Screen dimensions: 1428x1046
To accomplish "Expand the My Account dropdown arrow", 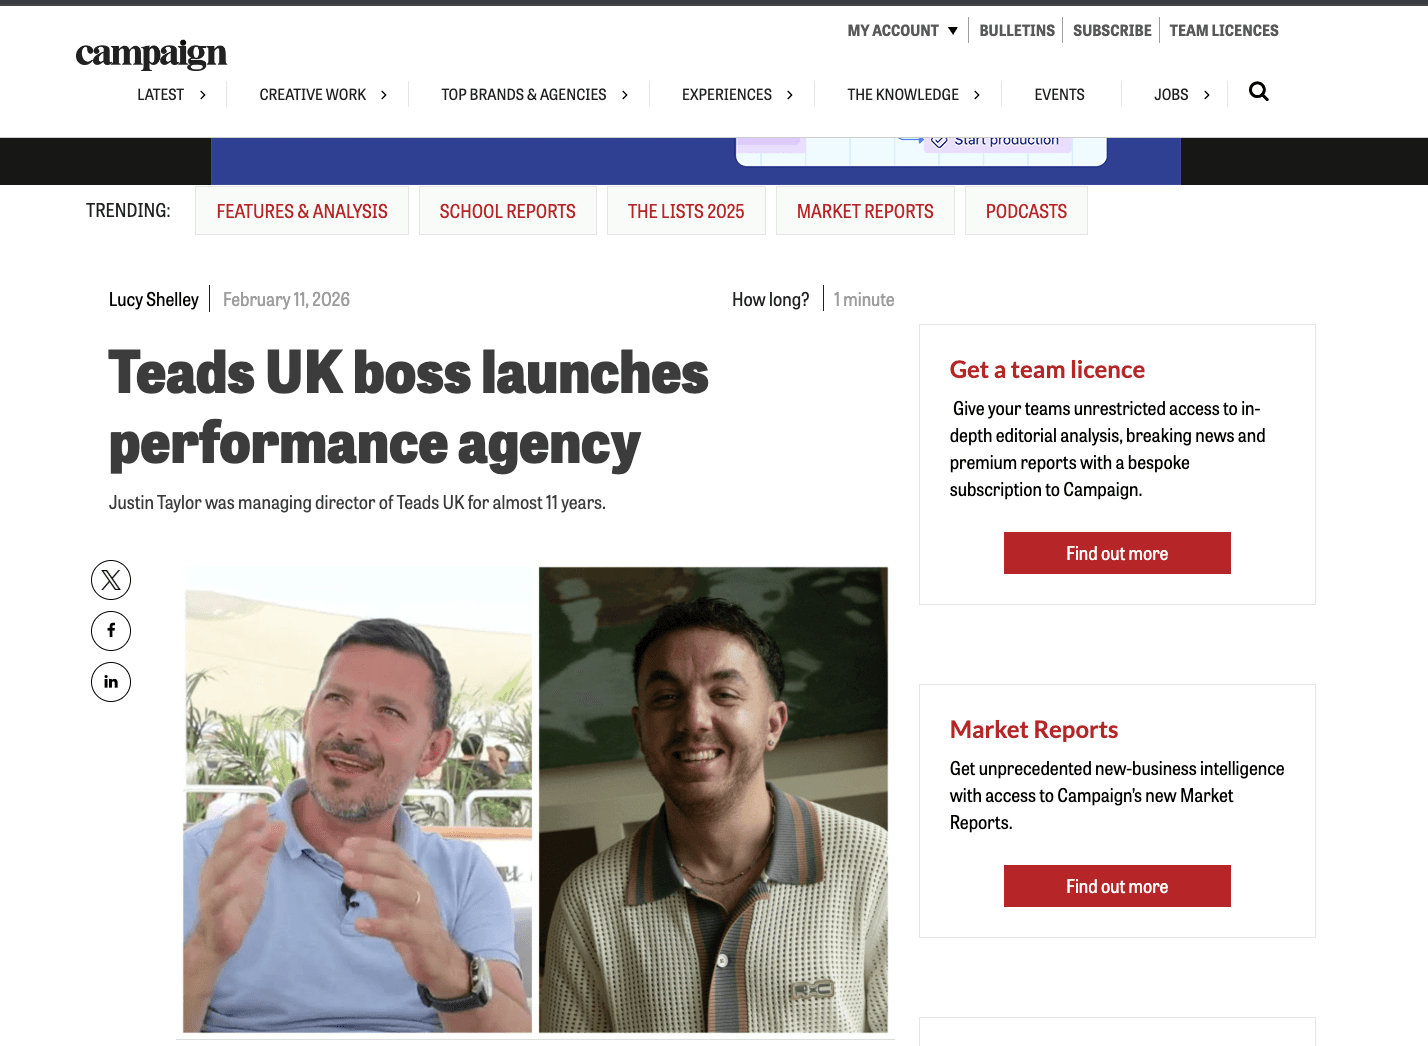I will [x=953, y=31].
